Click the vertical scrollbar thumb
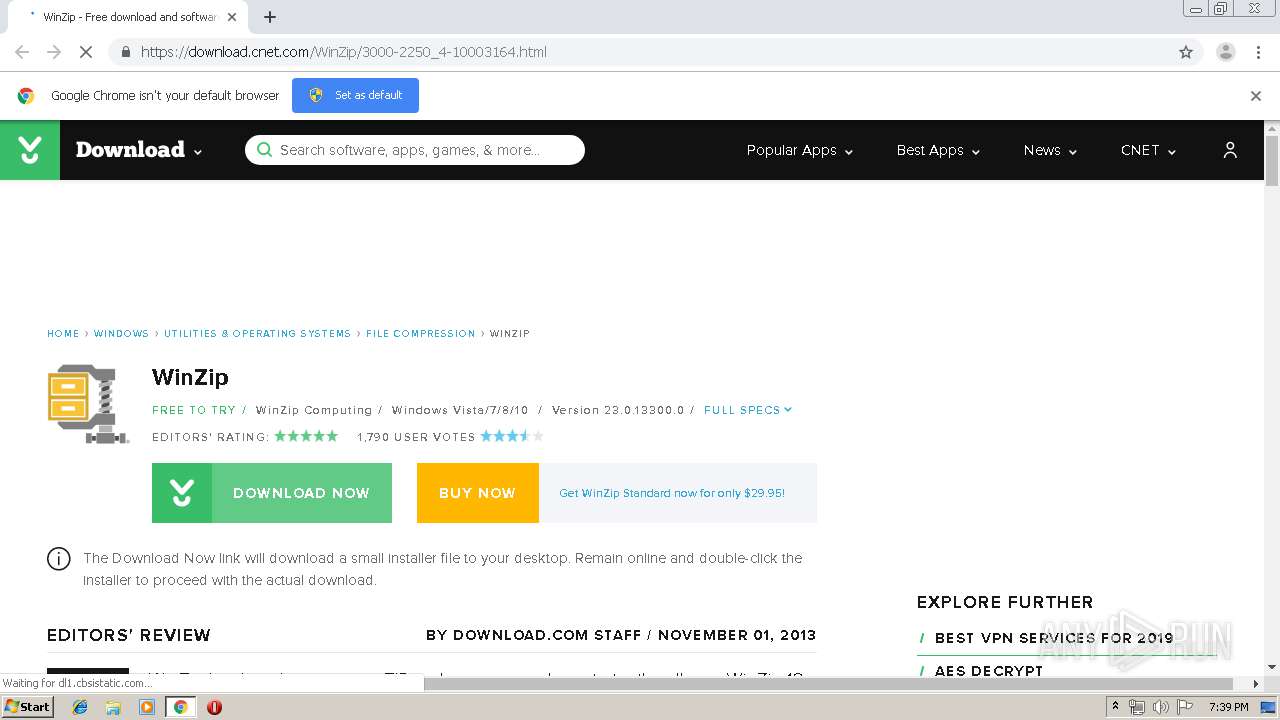This screenshot has width=1280, height=720. point(1272,160)
